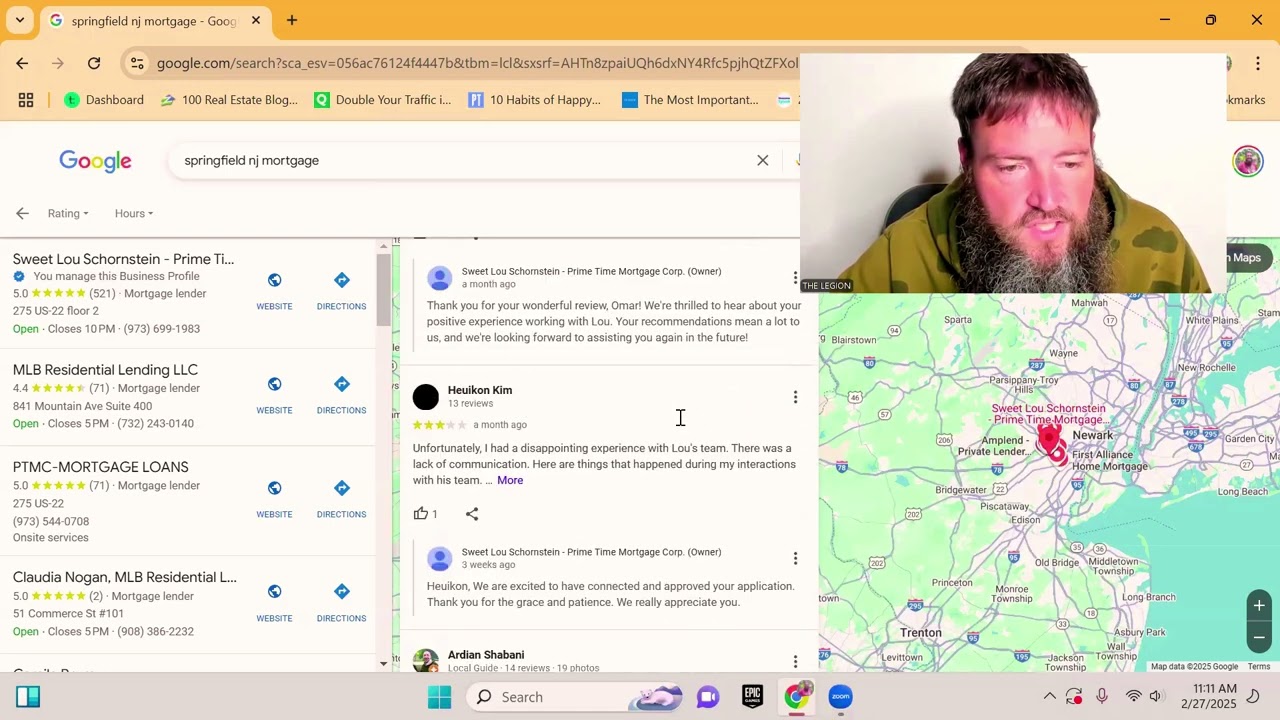Click results list scrollbar up arrow
This screenshot has height=720, width=1280.
pos(383,245)
